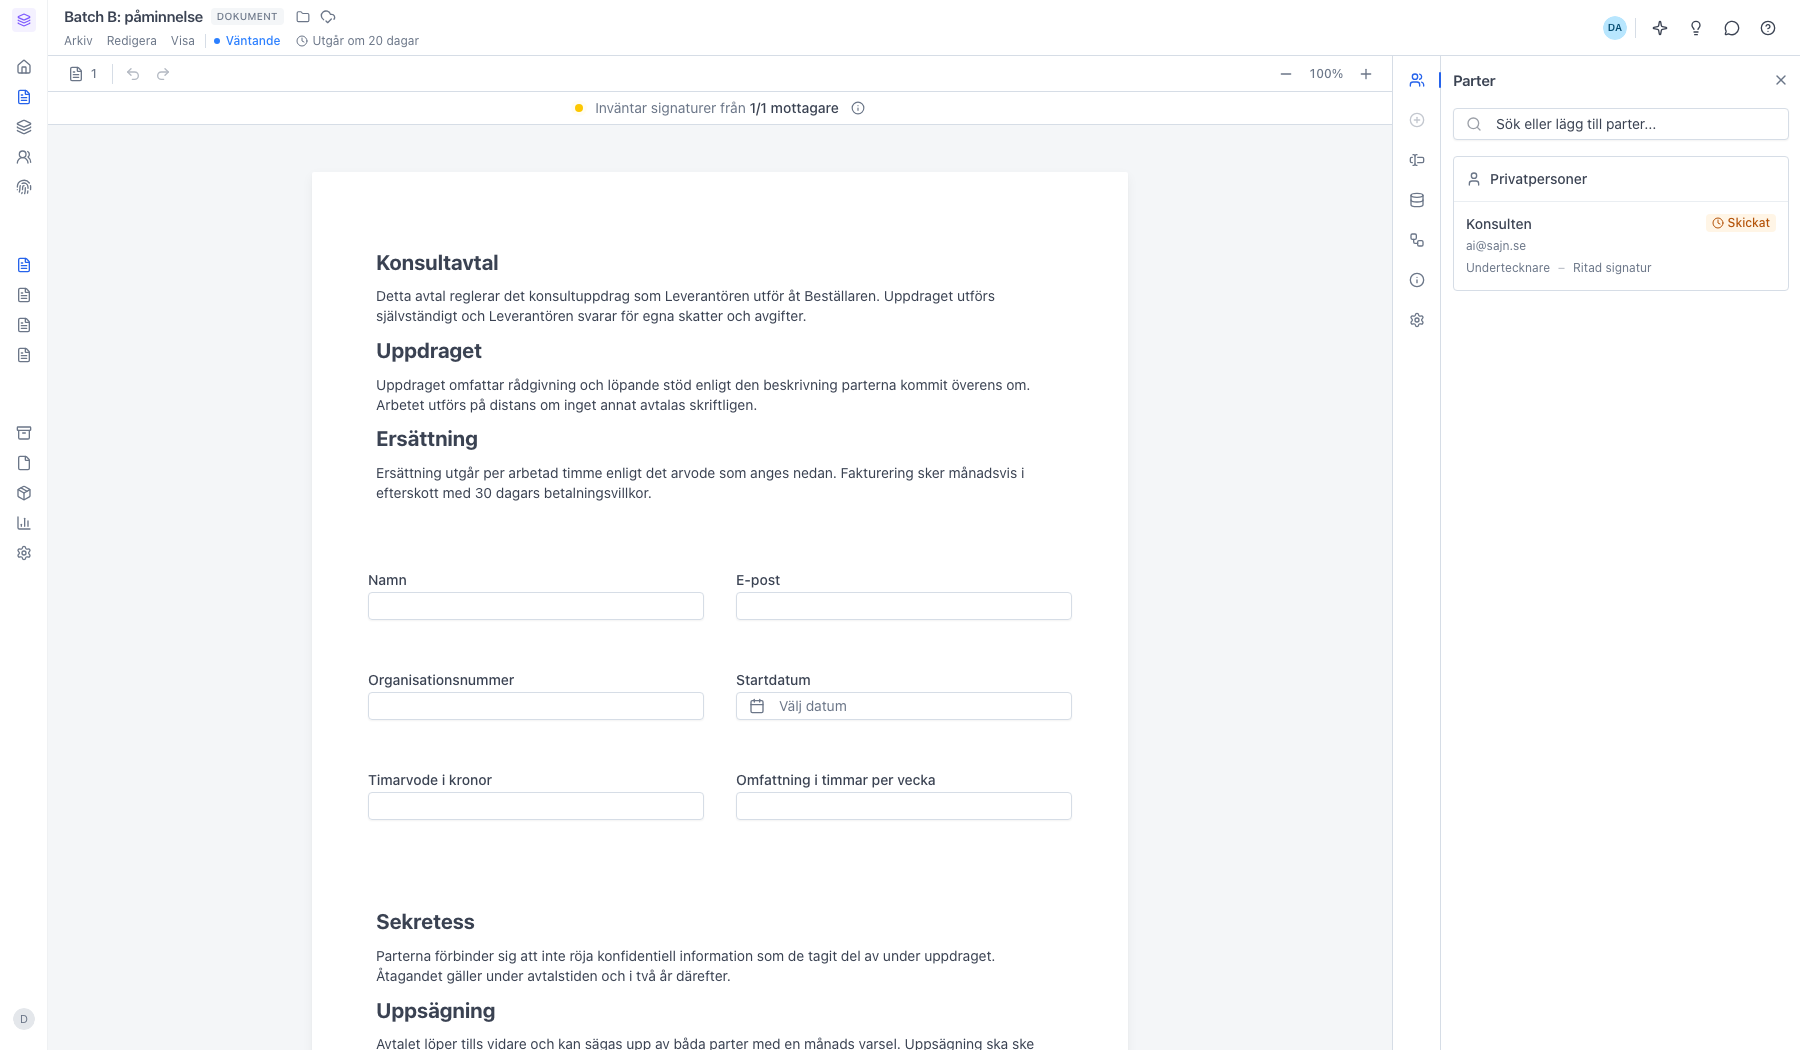The image size is (1800, 1050).
Task: Click Omfattning i timmar per vecka field
Action: 904,806
